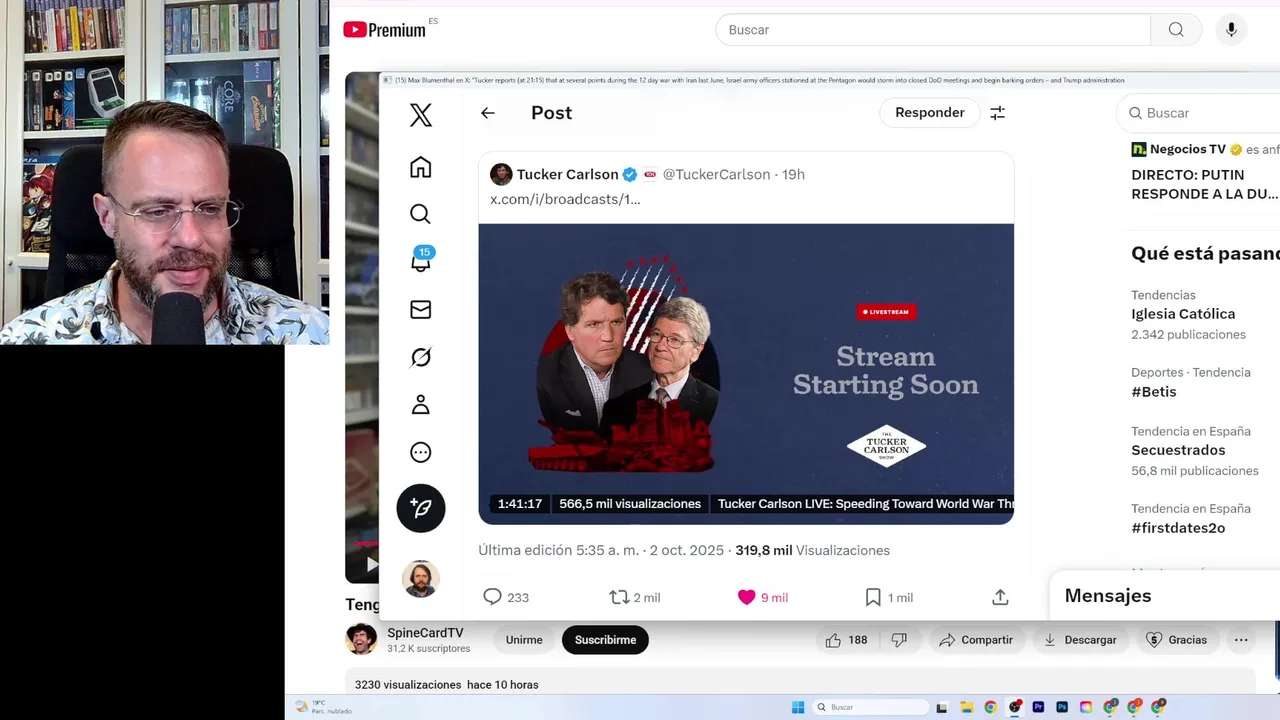Focus the YouTube Buscar search field
Screen dimensions: 1280x720
click(933, 30)
